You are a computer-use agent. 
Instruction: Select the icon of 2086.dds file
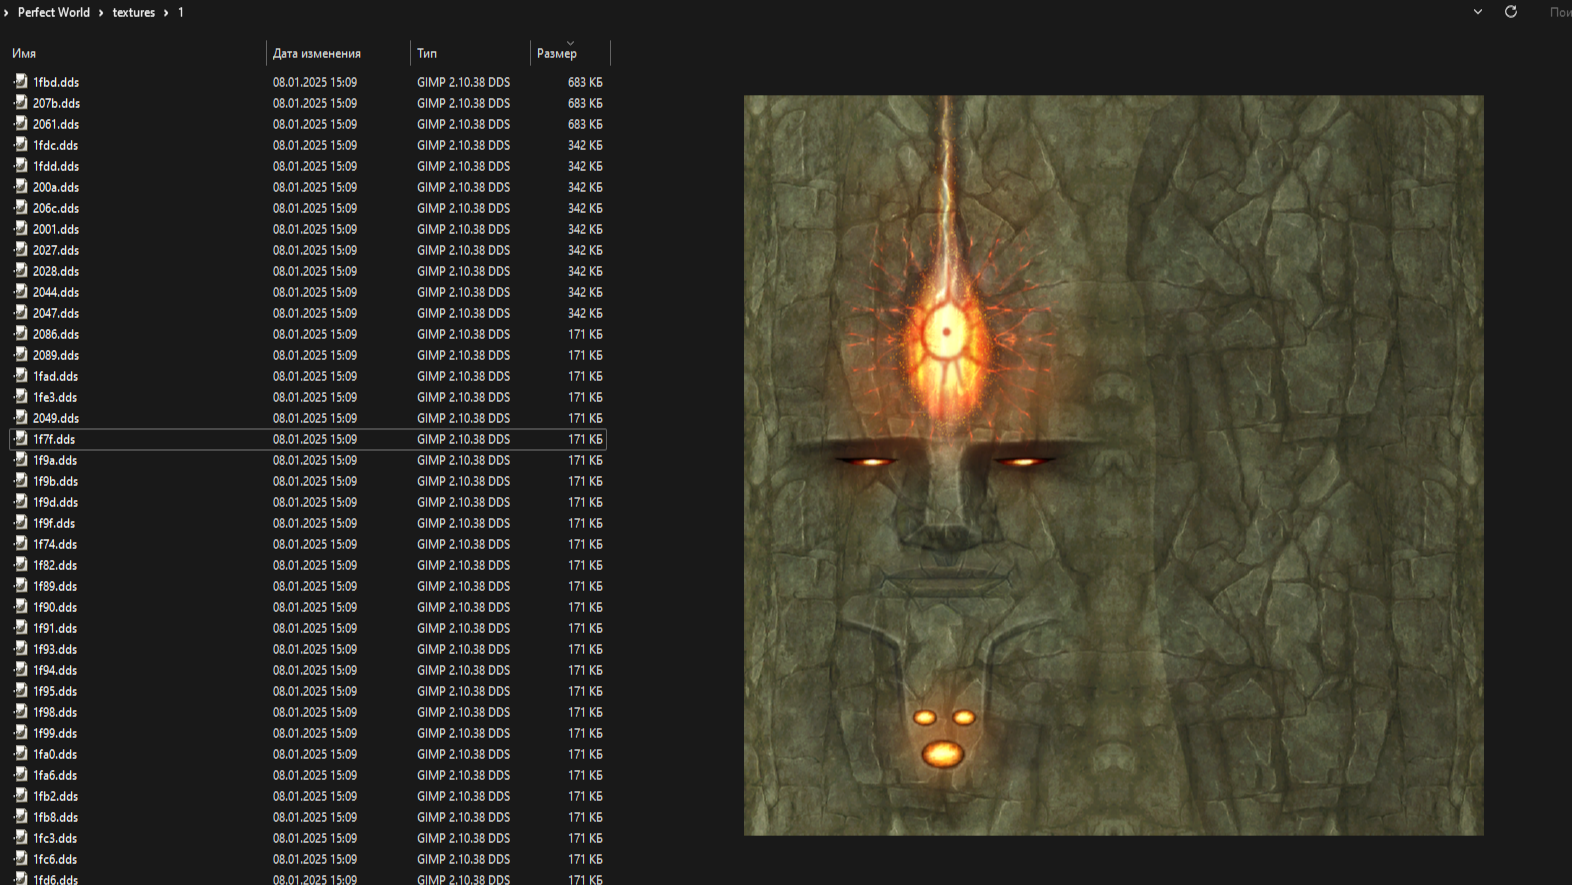coord(20,333)
